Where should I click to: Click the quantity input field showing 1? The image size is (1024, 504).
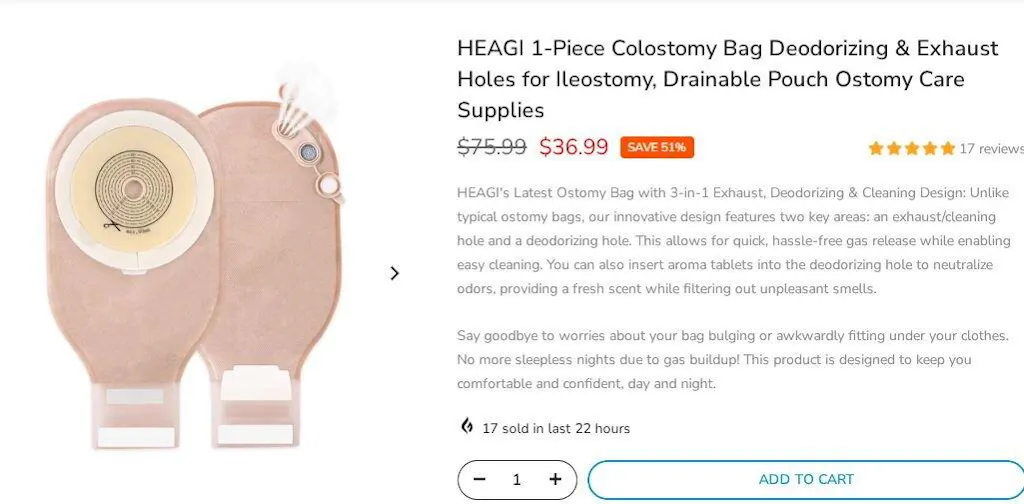(517, 480)
